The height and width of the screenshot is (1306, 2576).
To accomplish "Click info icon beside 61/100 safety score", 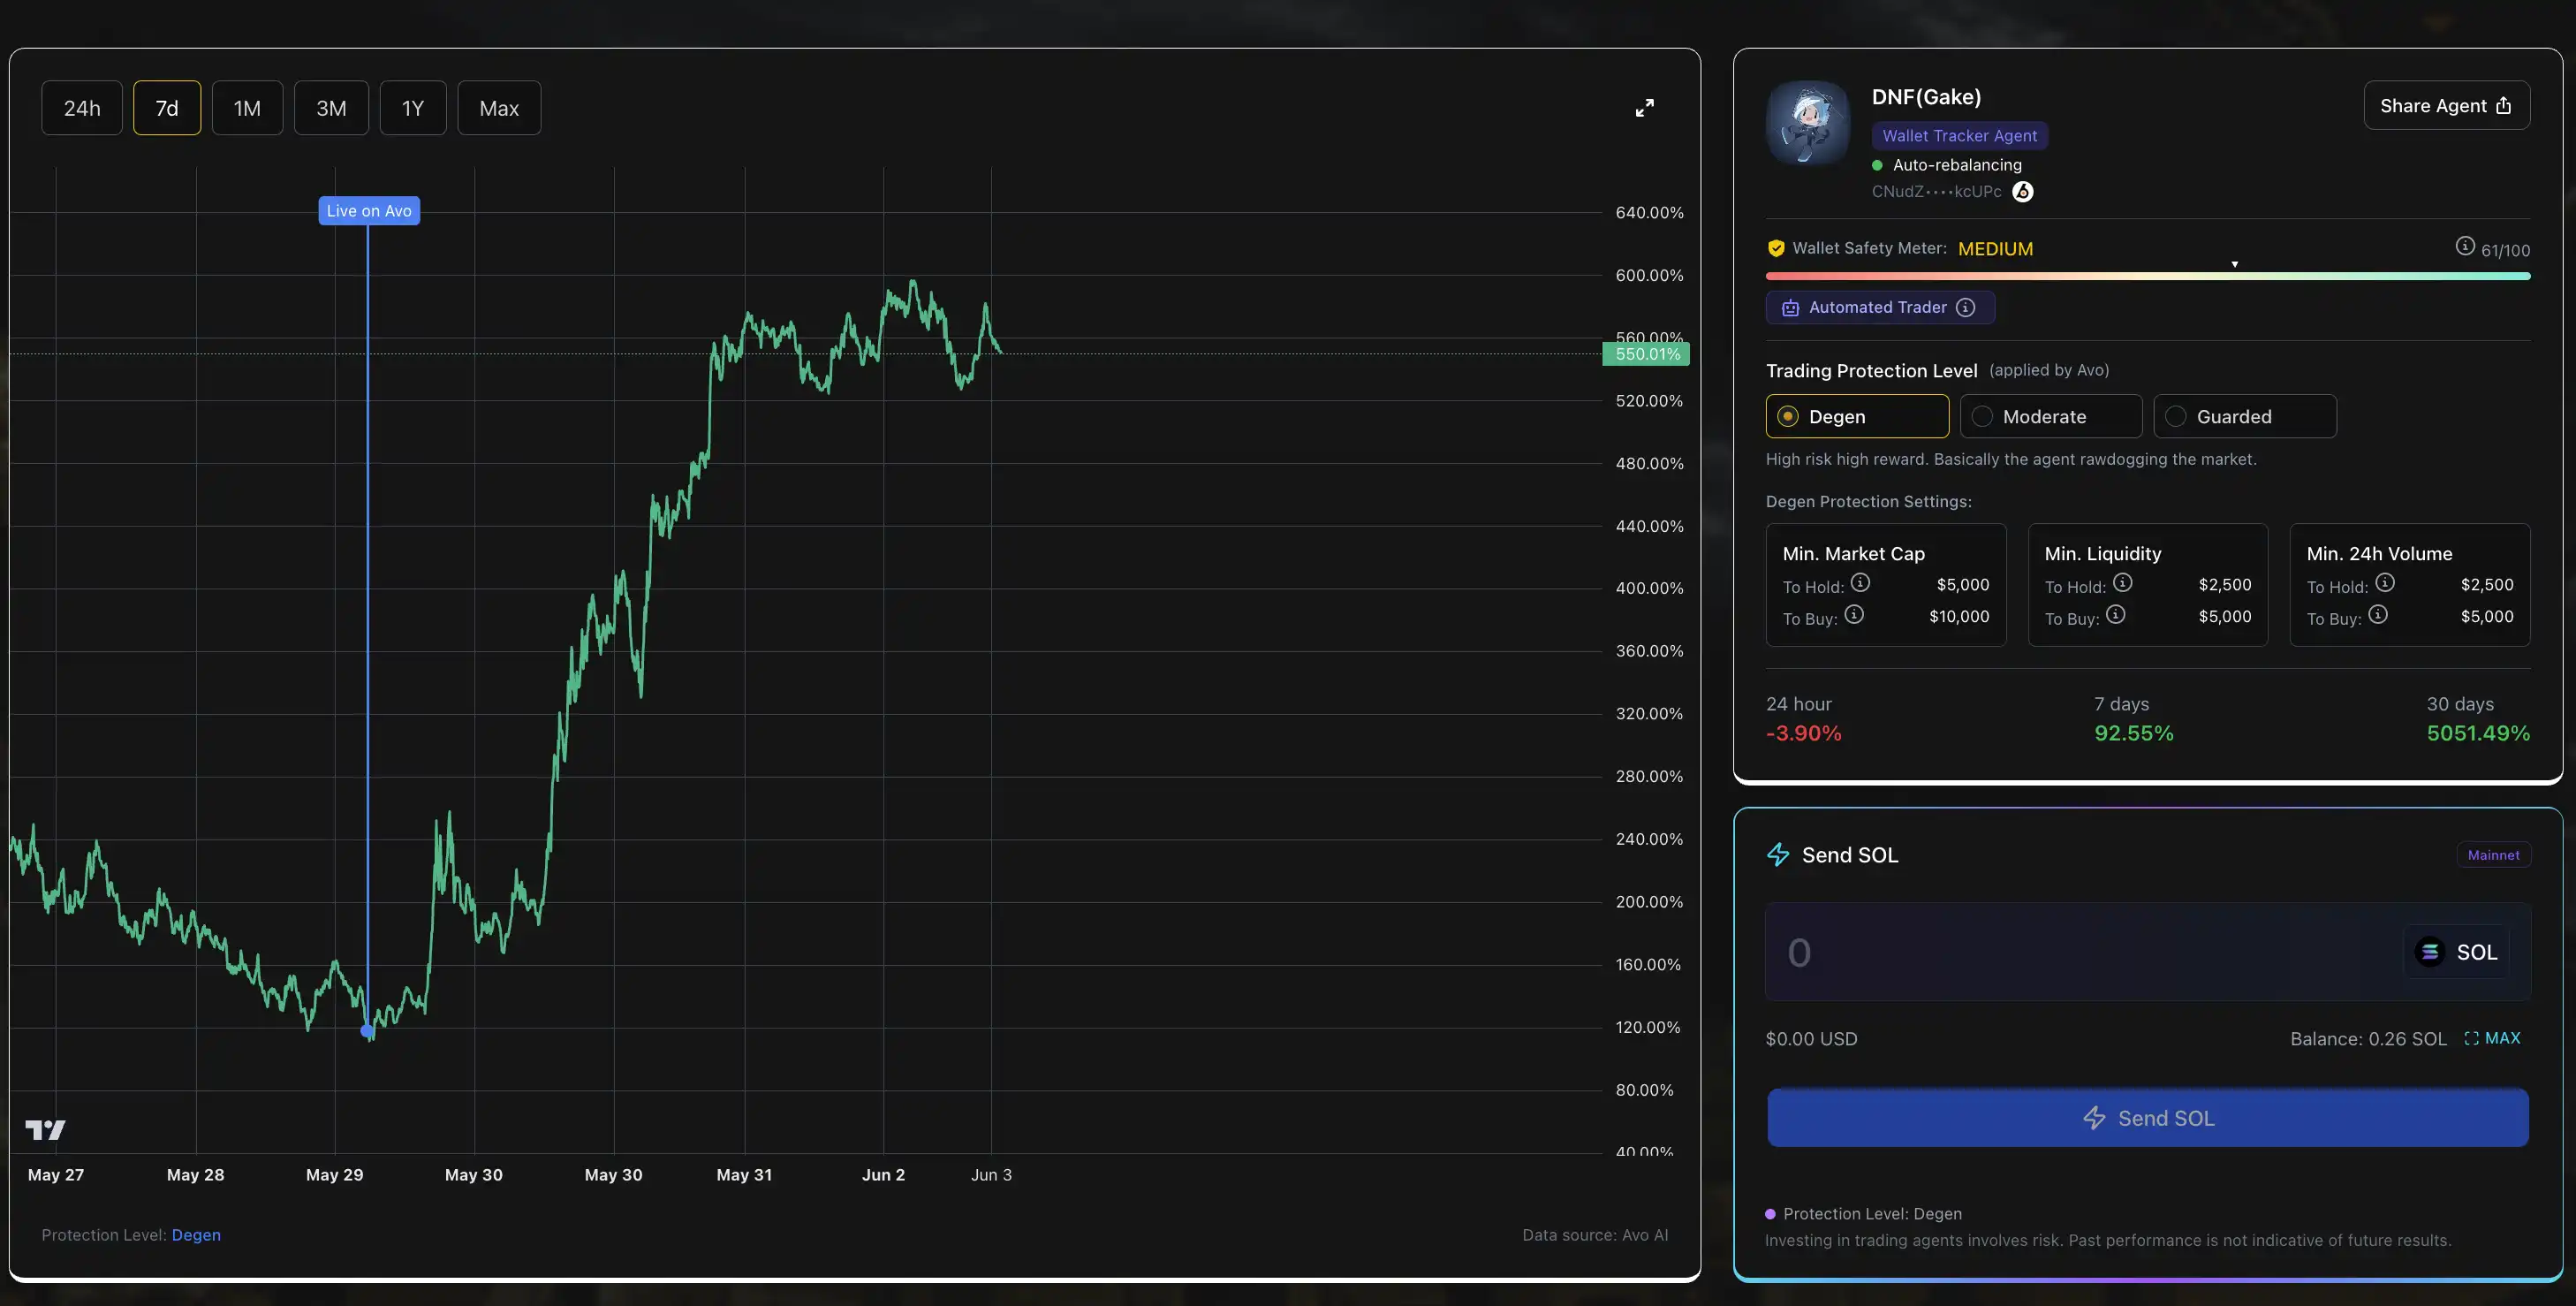I will (x=2464, y=246).
